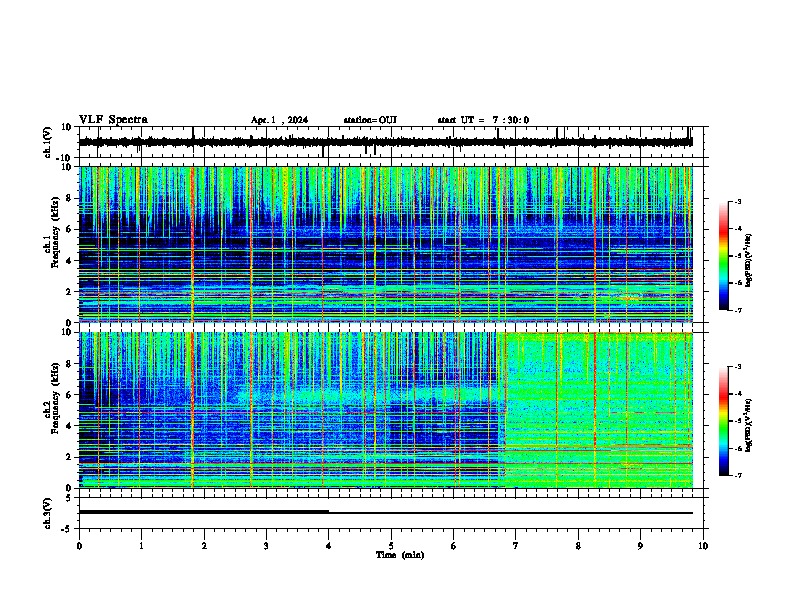Select the date text "Apr. 1, 2024"
Image resolution: width=792 pixels, height=612 pixels.
[279, 120]
